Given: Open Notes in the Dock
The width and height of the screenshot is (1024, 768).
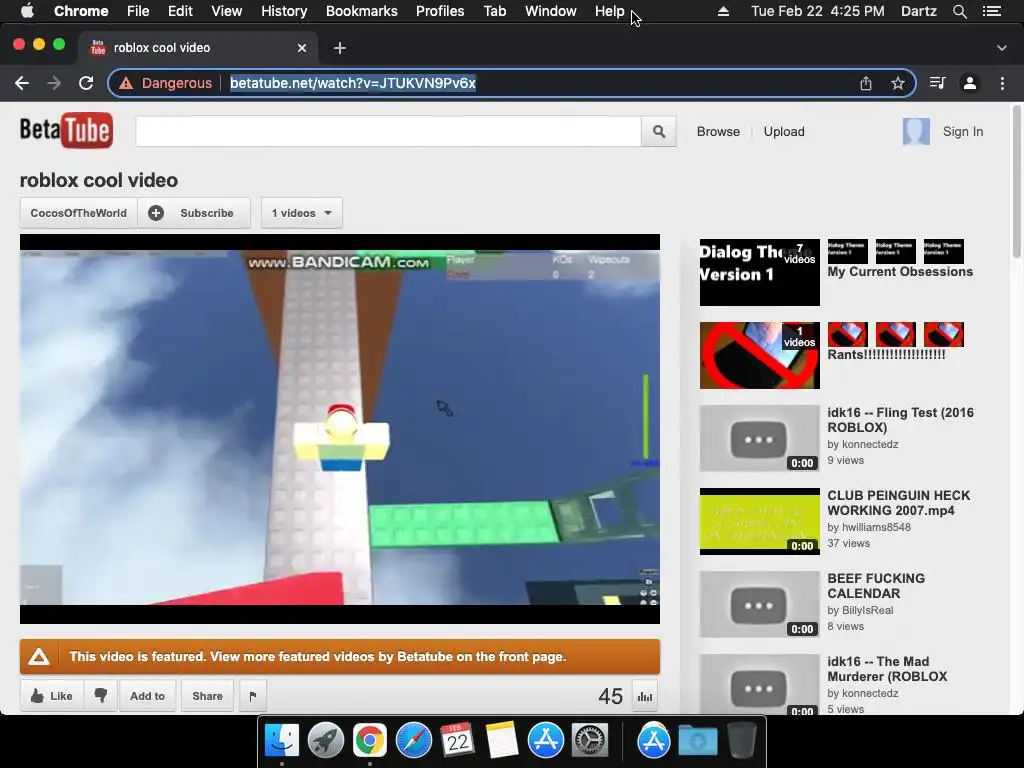Looking at the screenshot, I should pyautogui.click(x=502, y=741).
